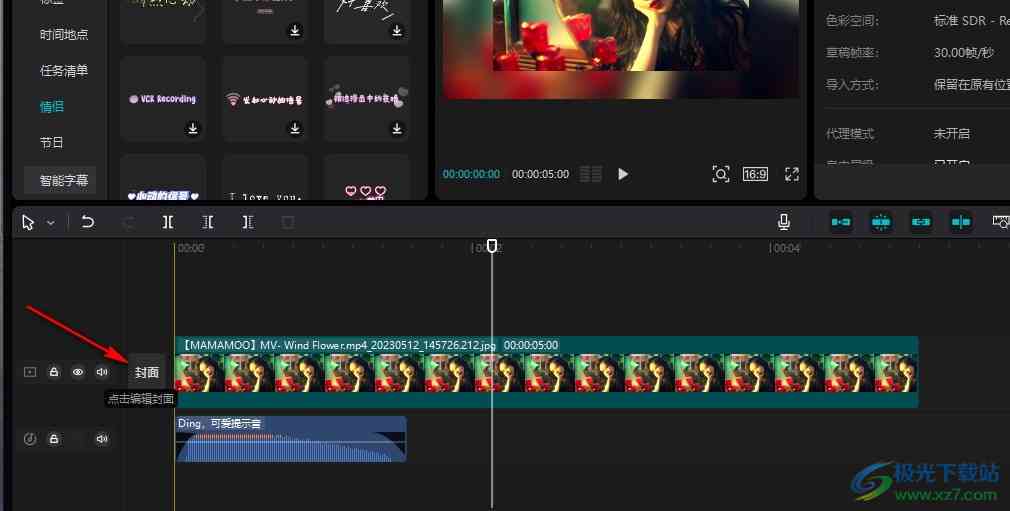Open the selection tool mode dropdown arrow
The height and width of the screenshot is (511, 1010).
51,223
